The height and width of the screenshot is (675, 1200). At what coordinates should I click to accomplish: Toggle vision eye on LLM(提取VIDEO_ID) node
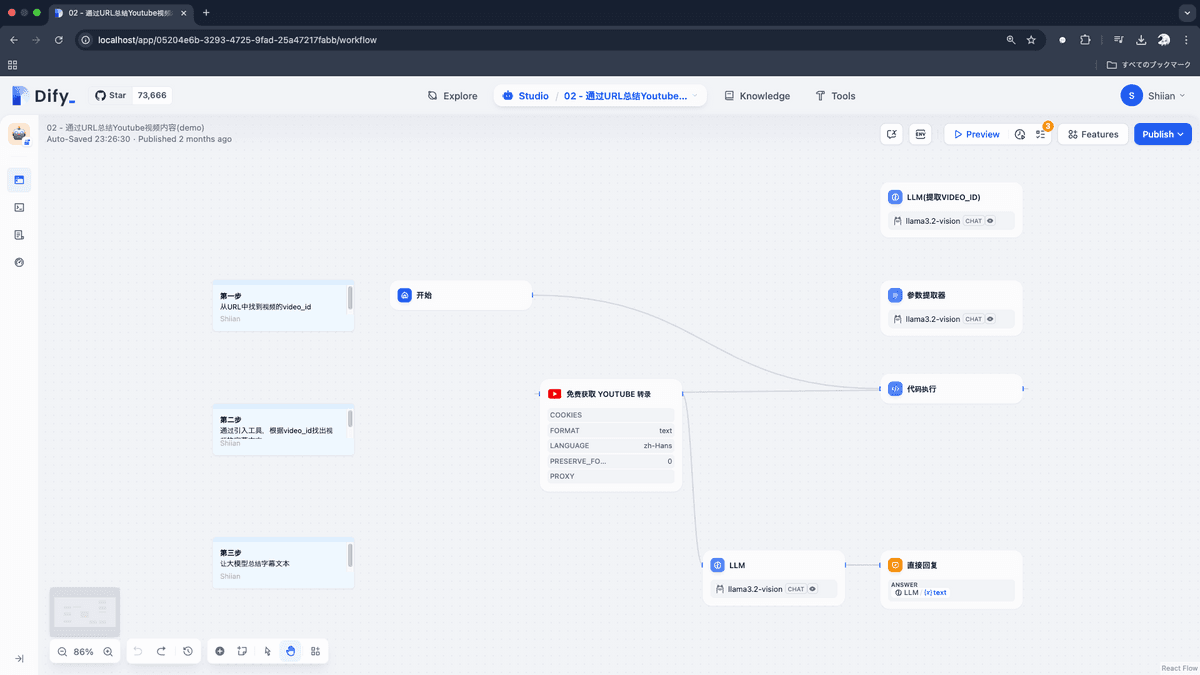[x=990, y=221]
